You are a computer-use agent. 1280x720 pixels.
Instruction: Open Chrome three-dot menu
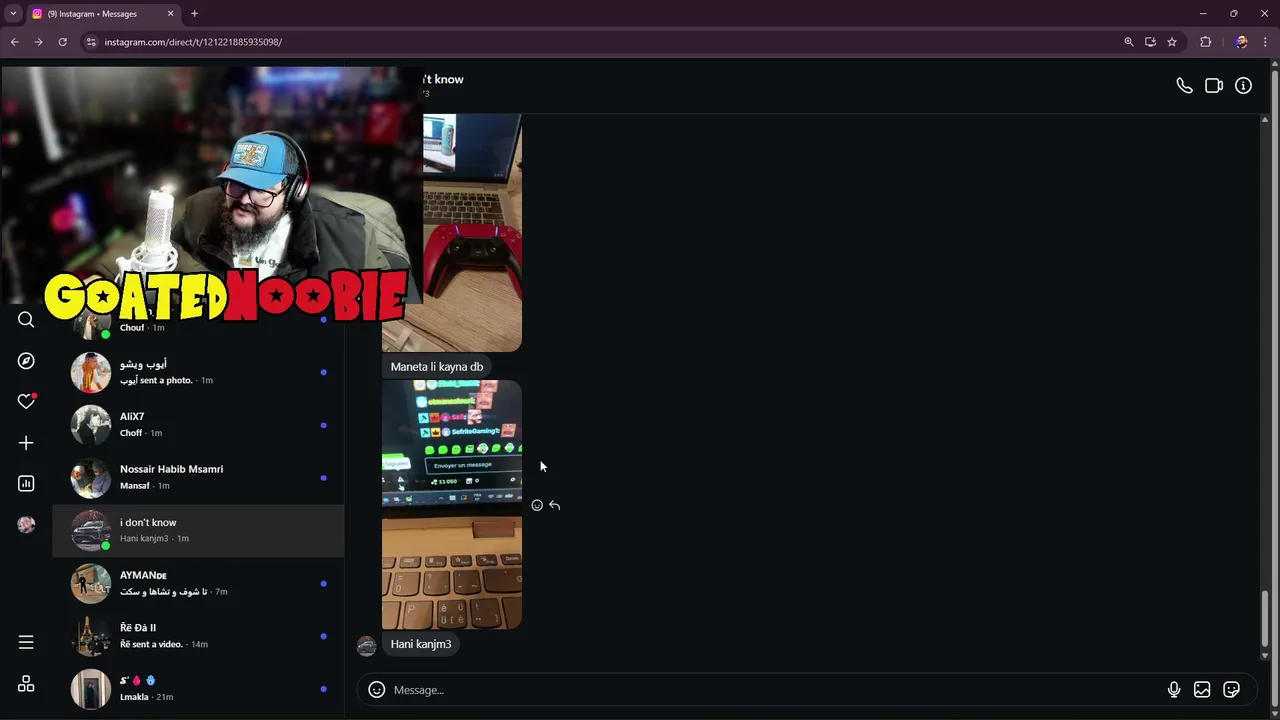coord(1265,42)
